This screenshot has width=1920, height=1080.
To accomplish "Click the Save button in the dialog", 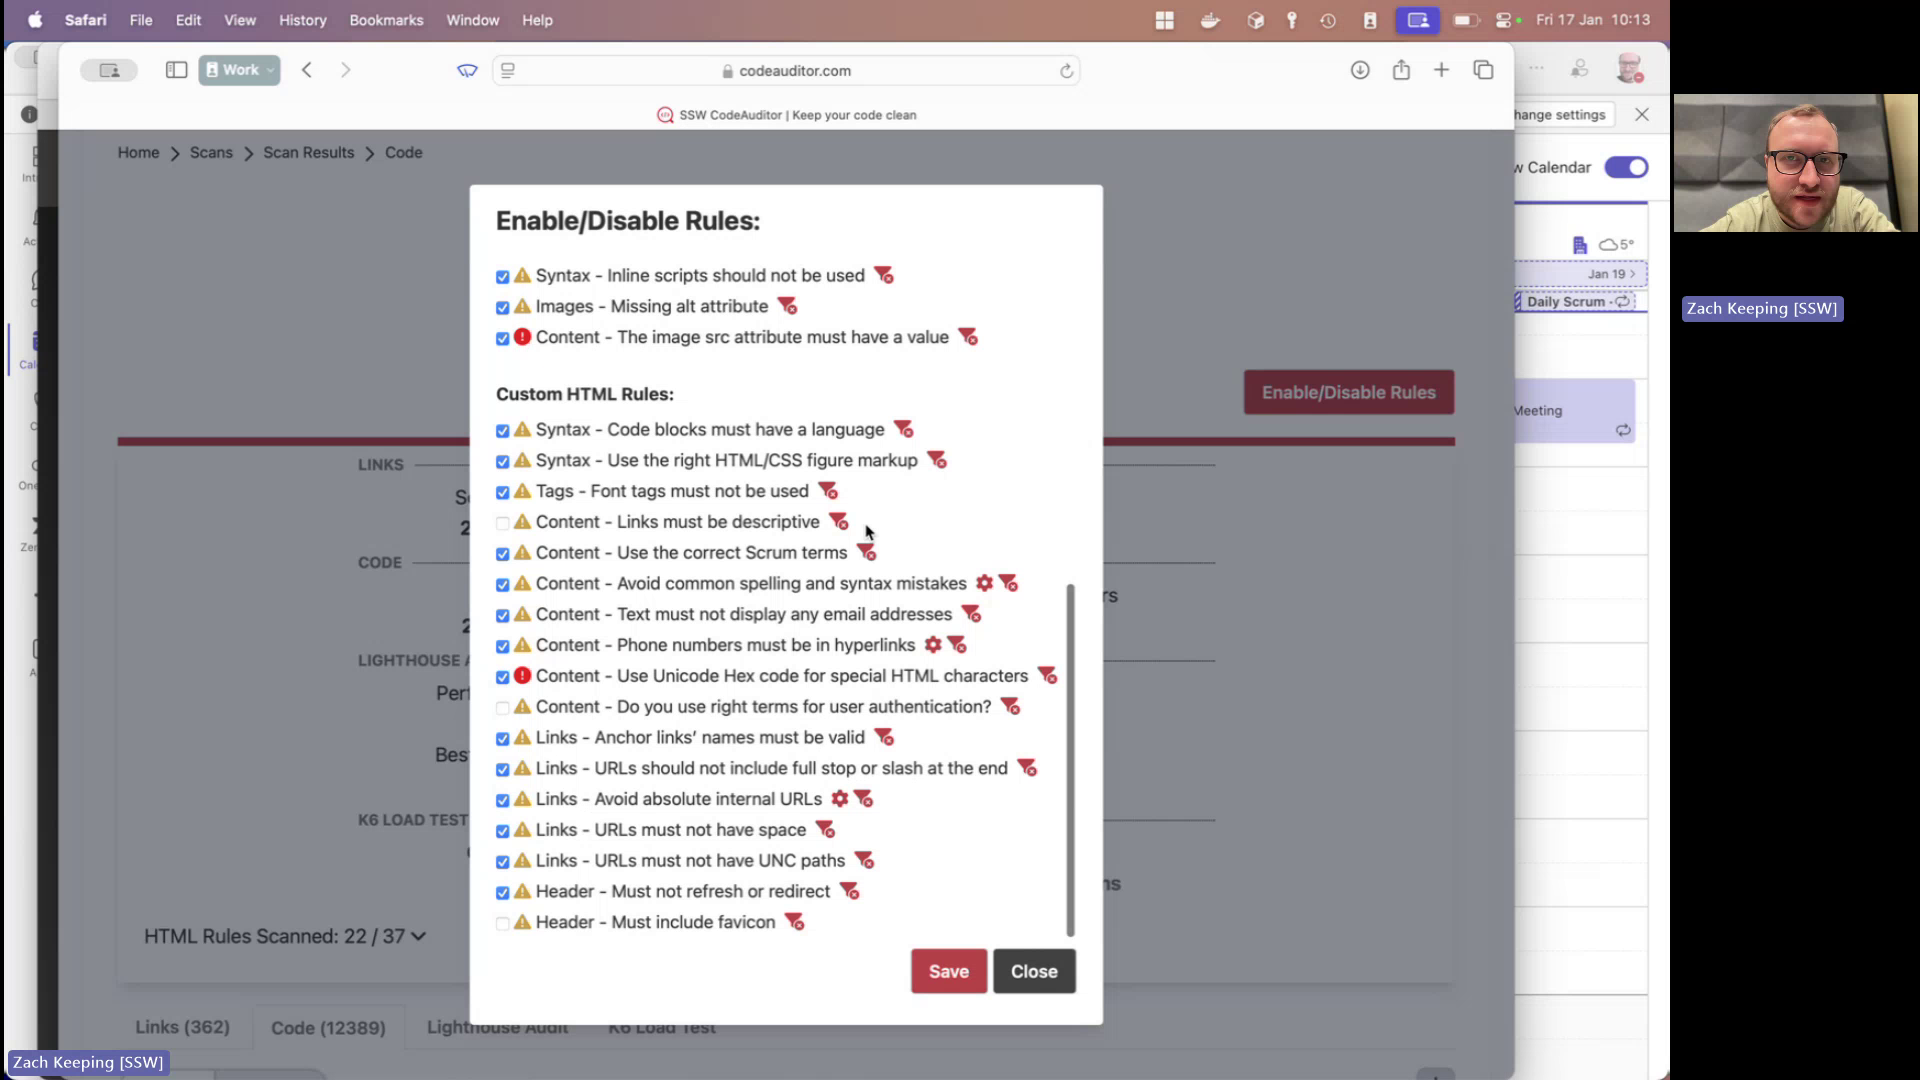I will coord(948,971).
